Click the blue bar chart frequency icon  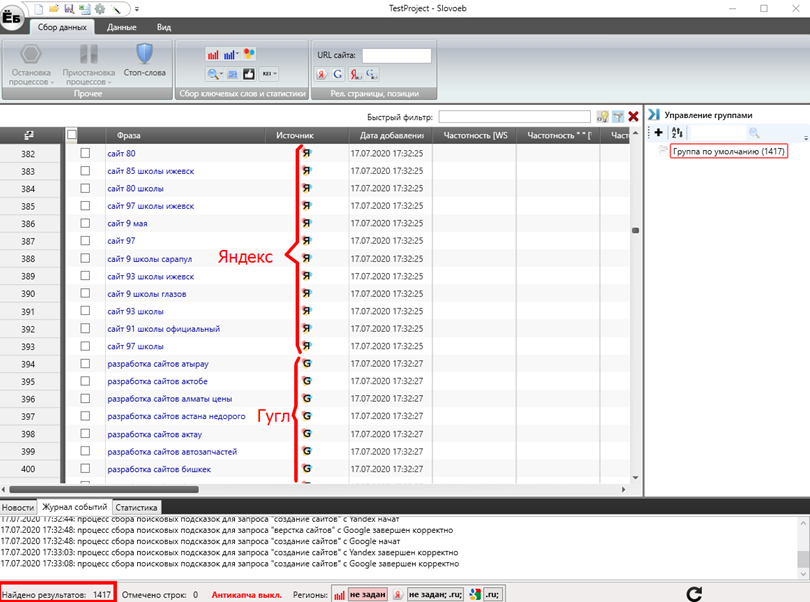pos(231,54)
